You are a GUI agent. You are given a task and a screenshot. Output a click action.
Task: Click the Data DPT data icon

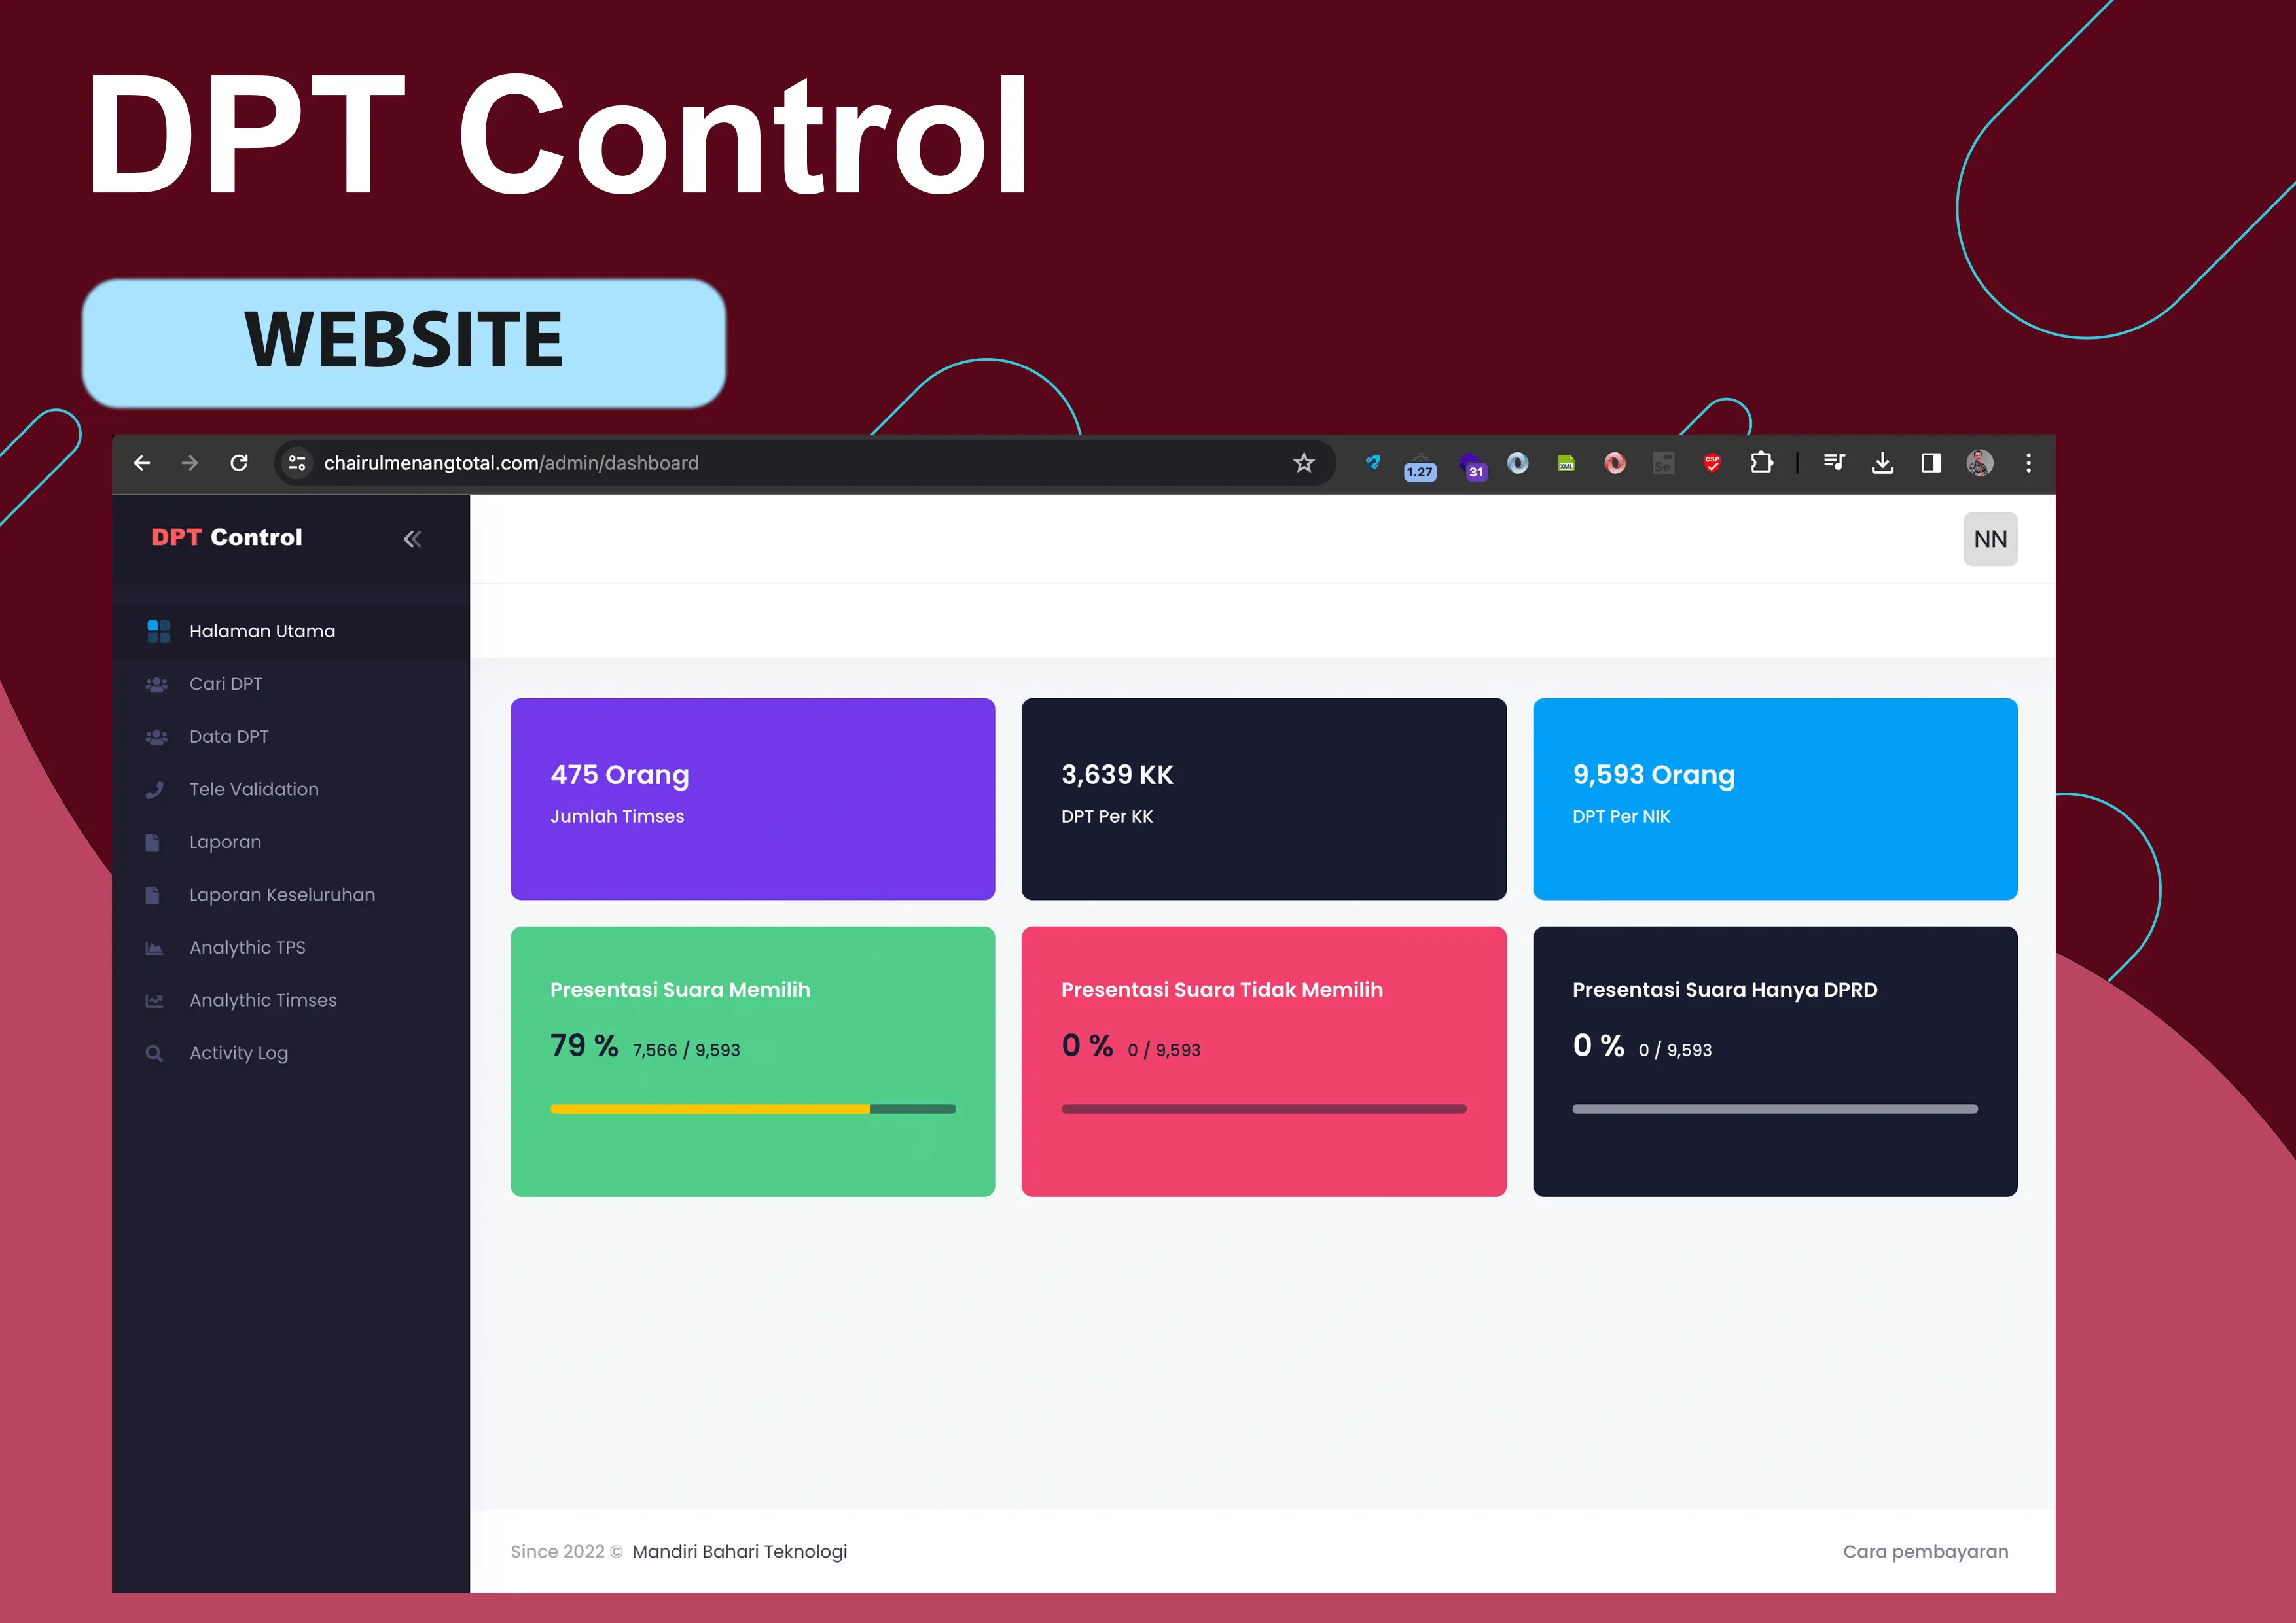coord(158,736)
